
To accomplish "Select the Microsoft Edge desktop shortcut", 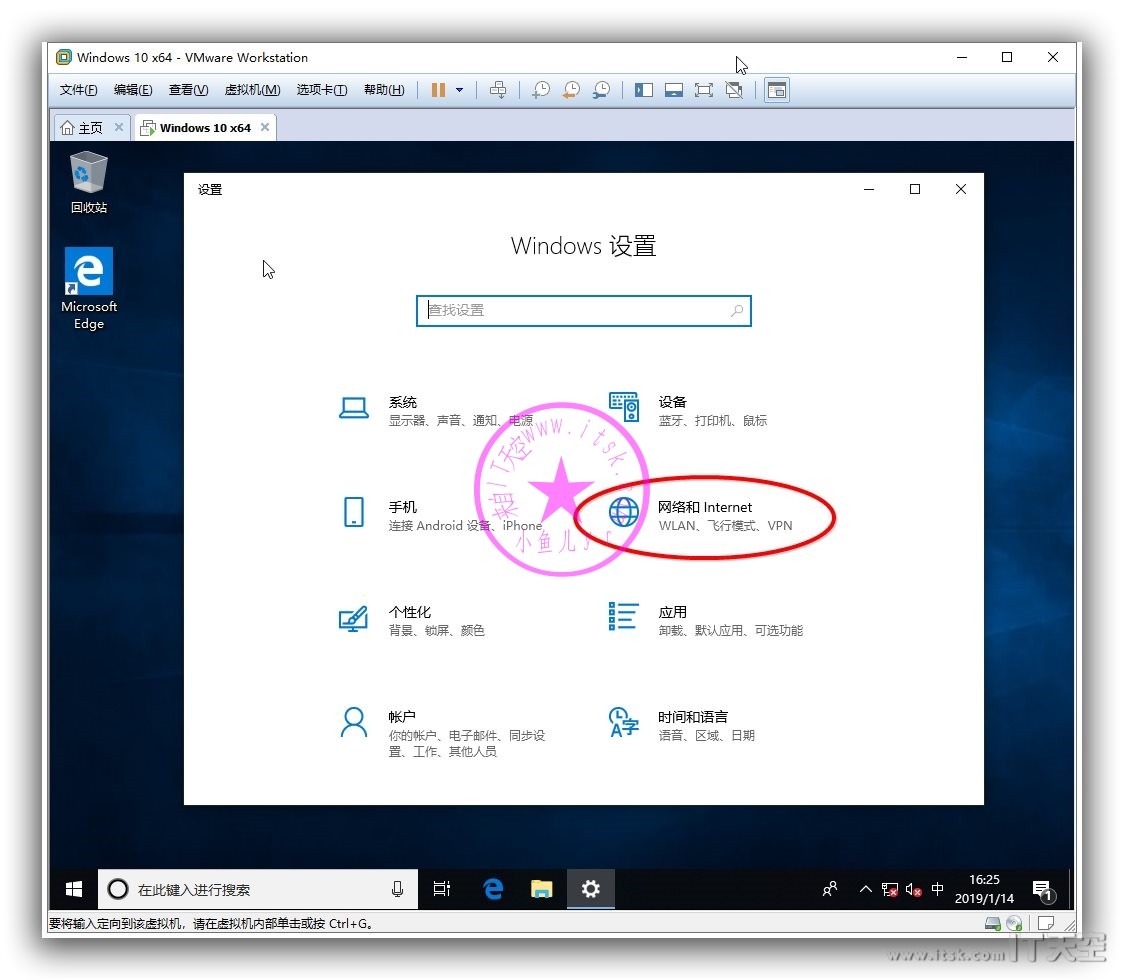I will point(89,289).
